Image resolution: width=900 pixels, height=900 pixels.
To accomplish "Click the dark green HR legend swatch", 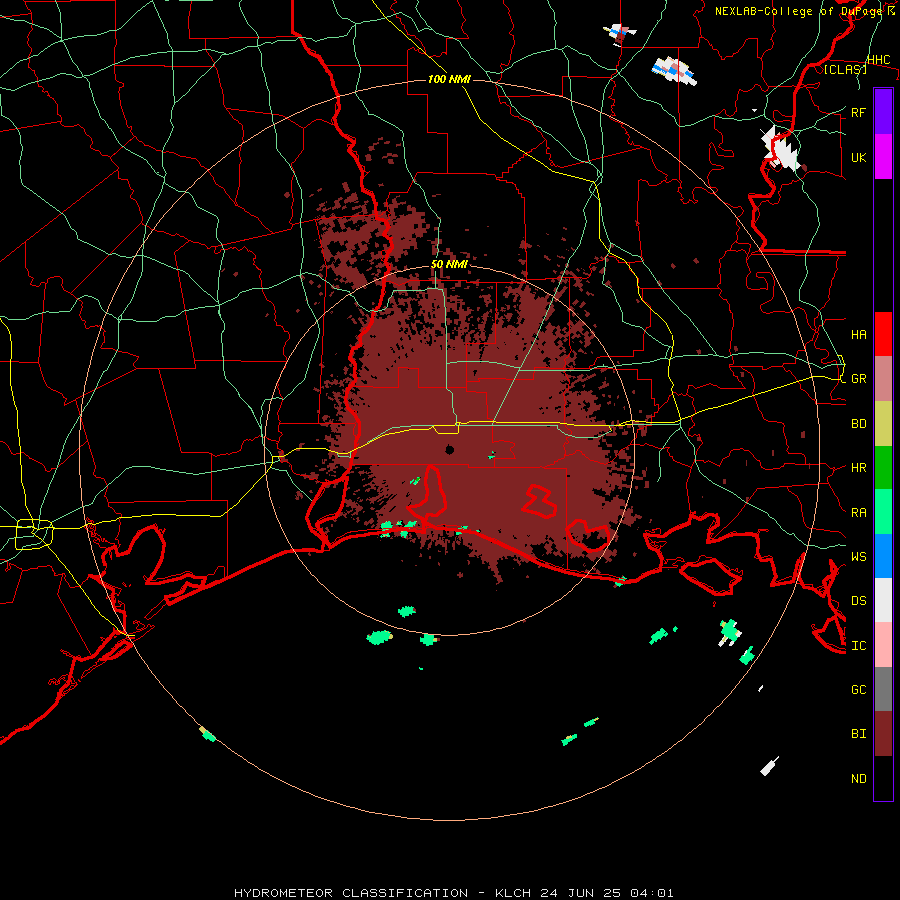I will [883, 468].
